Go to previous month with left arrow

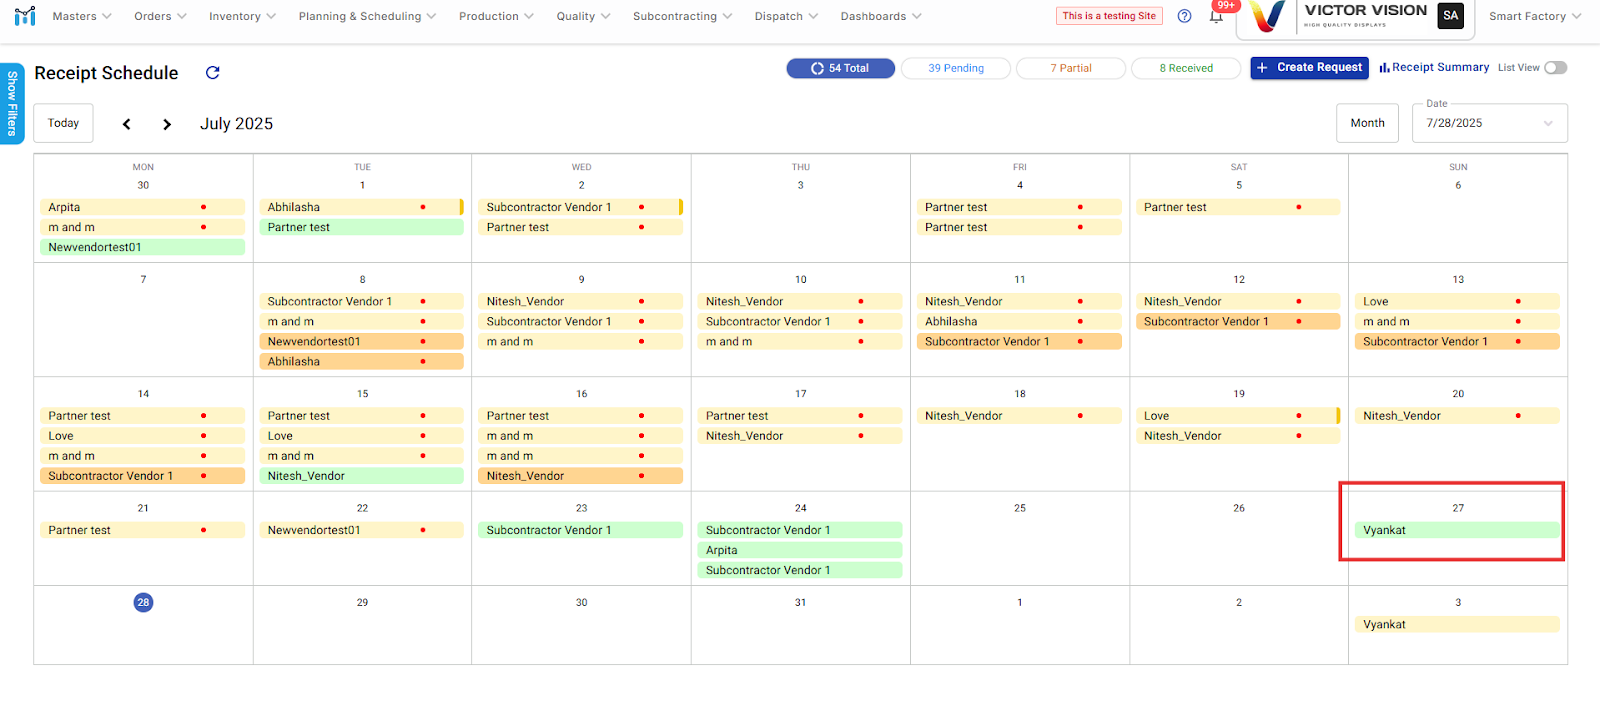click(x=127, y=124)
